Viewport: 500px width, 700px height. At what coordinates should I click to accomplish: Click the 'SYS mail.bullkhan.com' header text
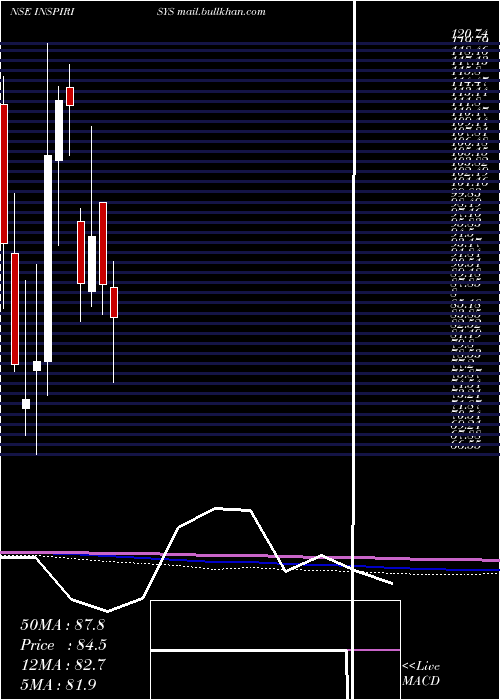pos(211,12)
